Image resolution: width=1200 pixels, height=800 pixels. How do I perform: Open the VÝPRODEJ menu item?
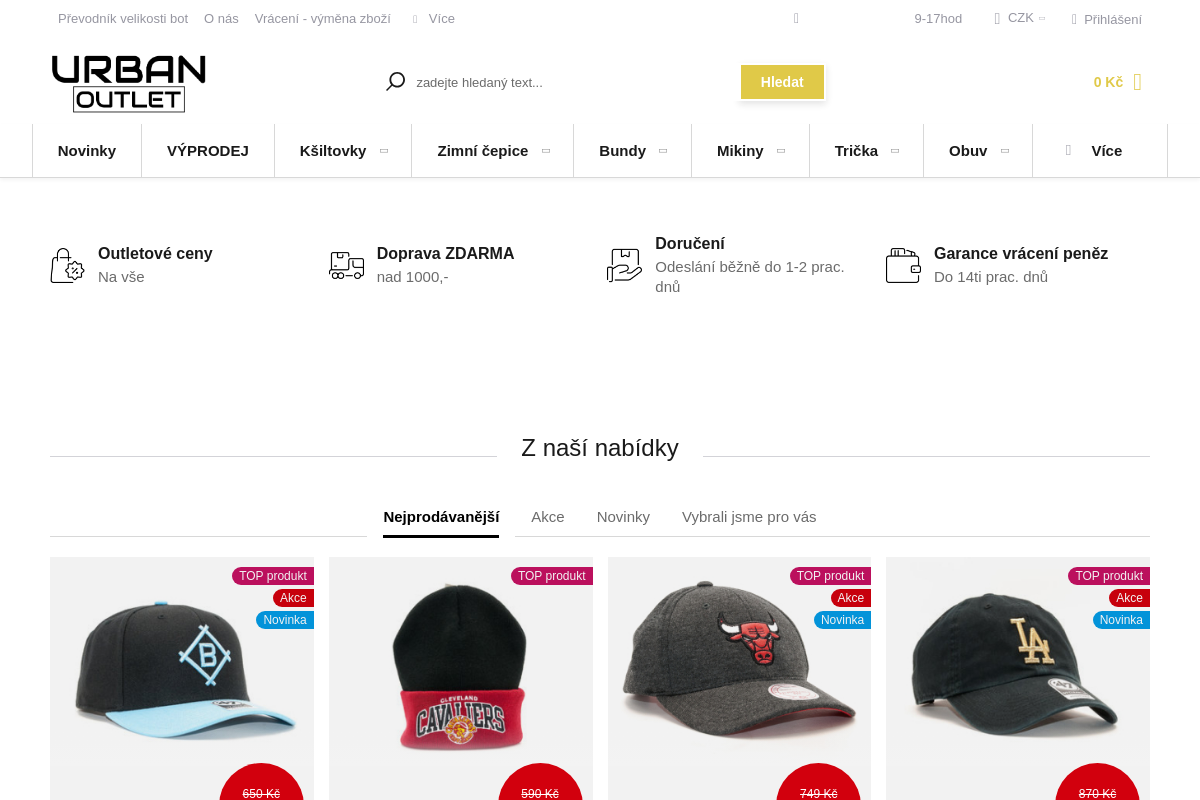coord(208,151)
